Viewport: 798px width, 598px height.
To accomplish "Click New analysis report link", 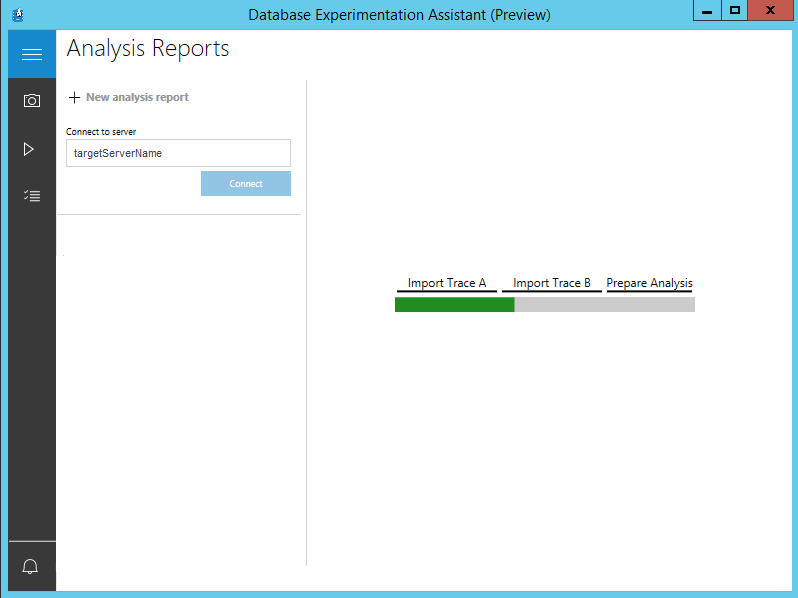I will pyautogui.click(x=137, y=97).
